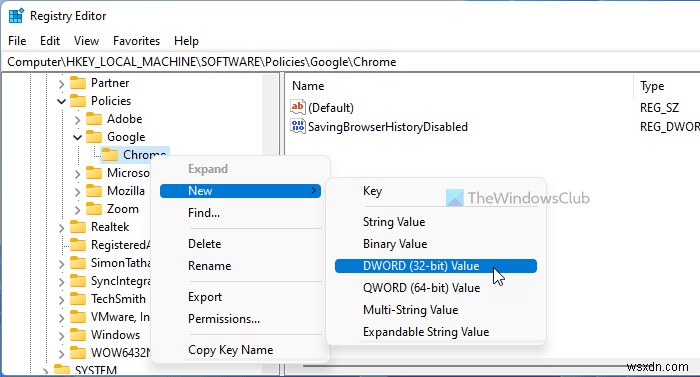Viewport: 700px width, 377px height.
Task: Click the VMware folder icon
Action: (78, 317)
